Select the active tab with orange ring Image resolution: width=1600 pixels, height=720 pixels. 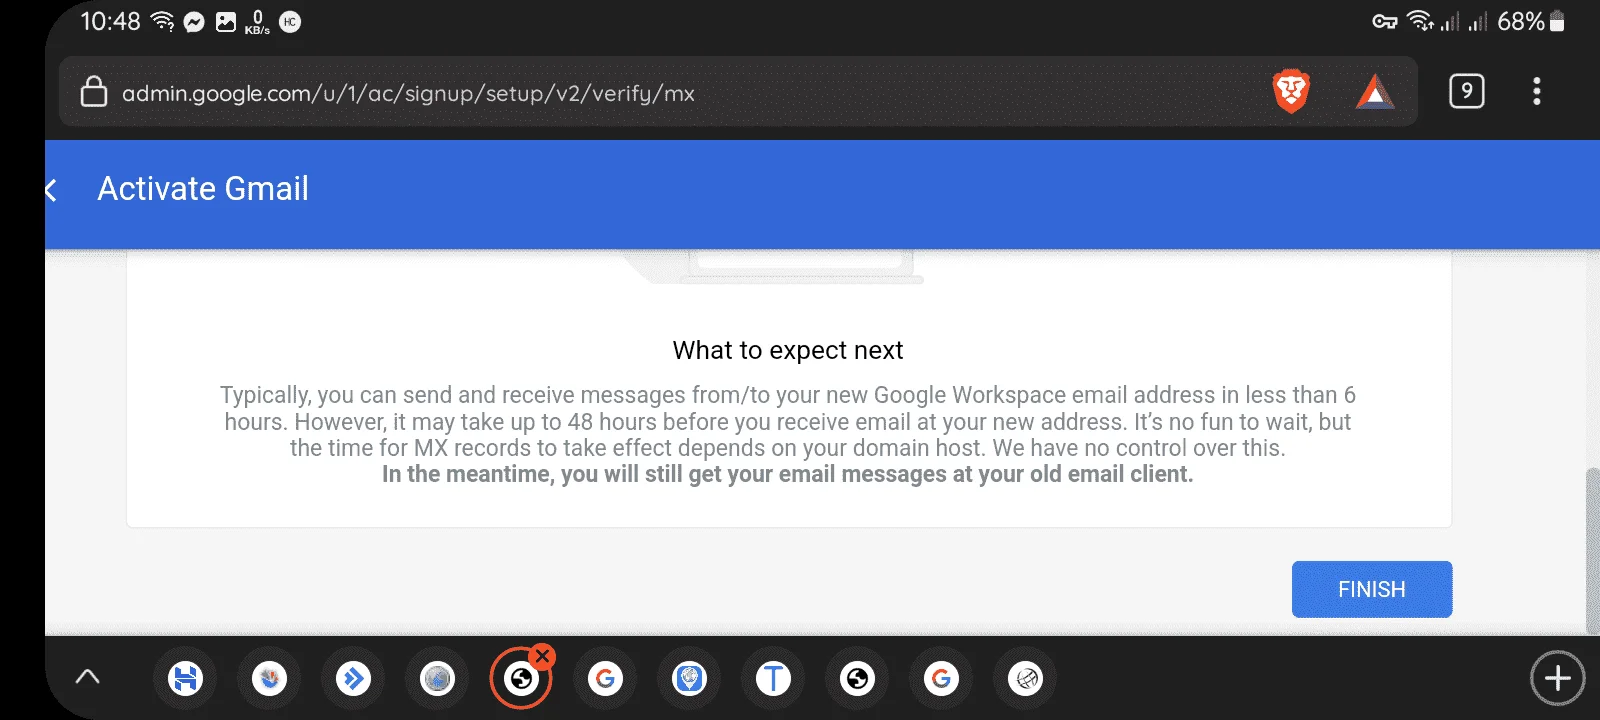pos(521,679)
